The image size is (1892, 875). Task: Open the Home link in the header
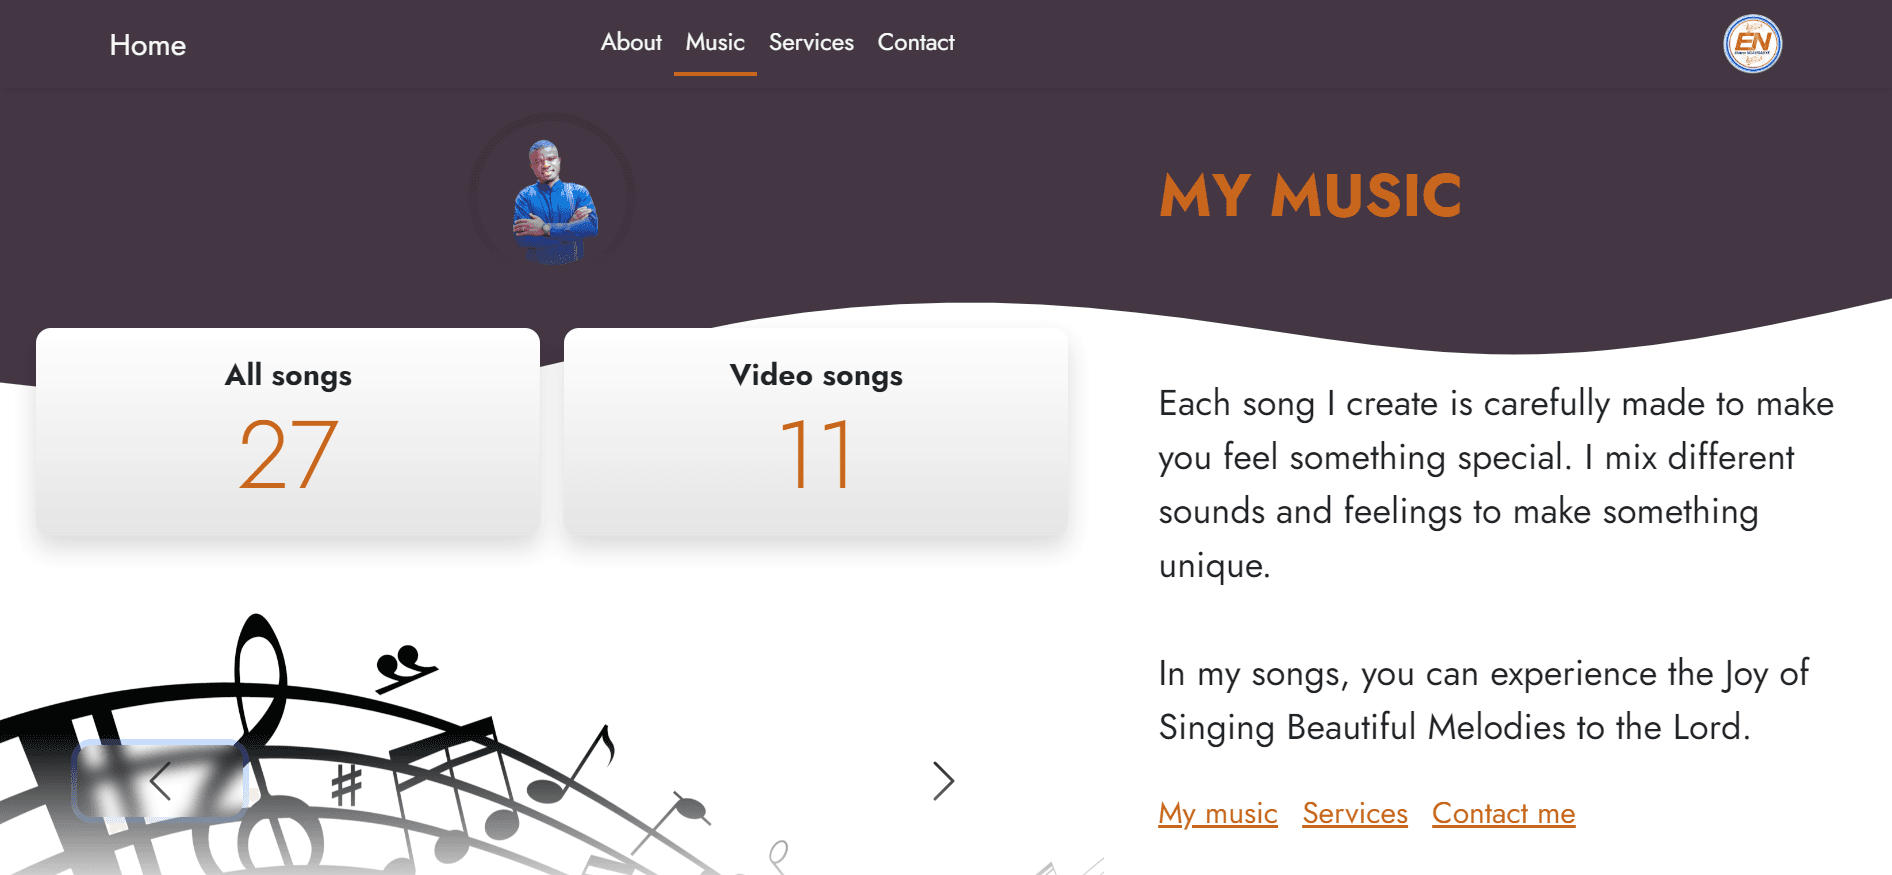148,45
